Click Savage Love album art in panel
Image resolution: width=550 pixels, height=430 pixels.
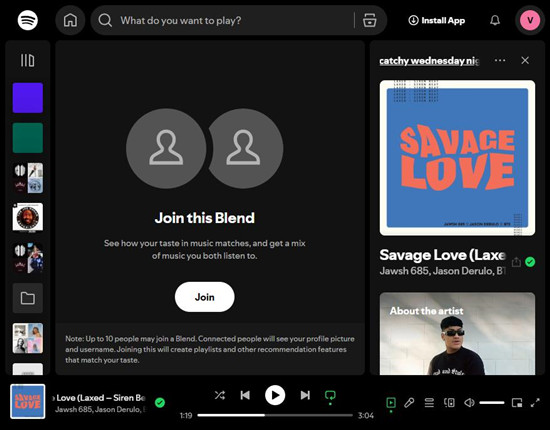tap(457, 158)
